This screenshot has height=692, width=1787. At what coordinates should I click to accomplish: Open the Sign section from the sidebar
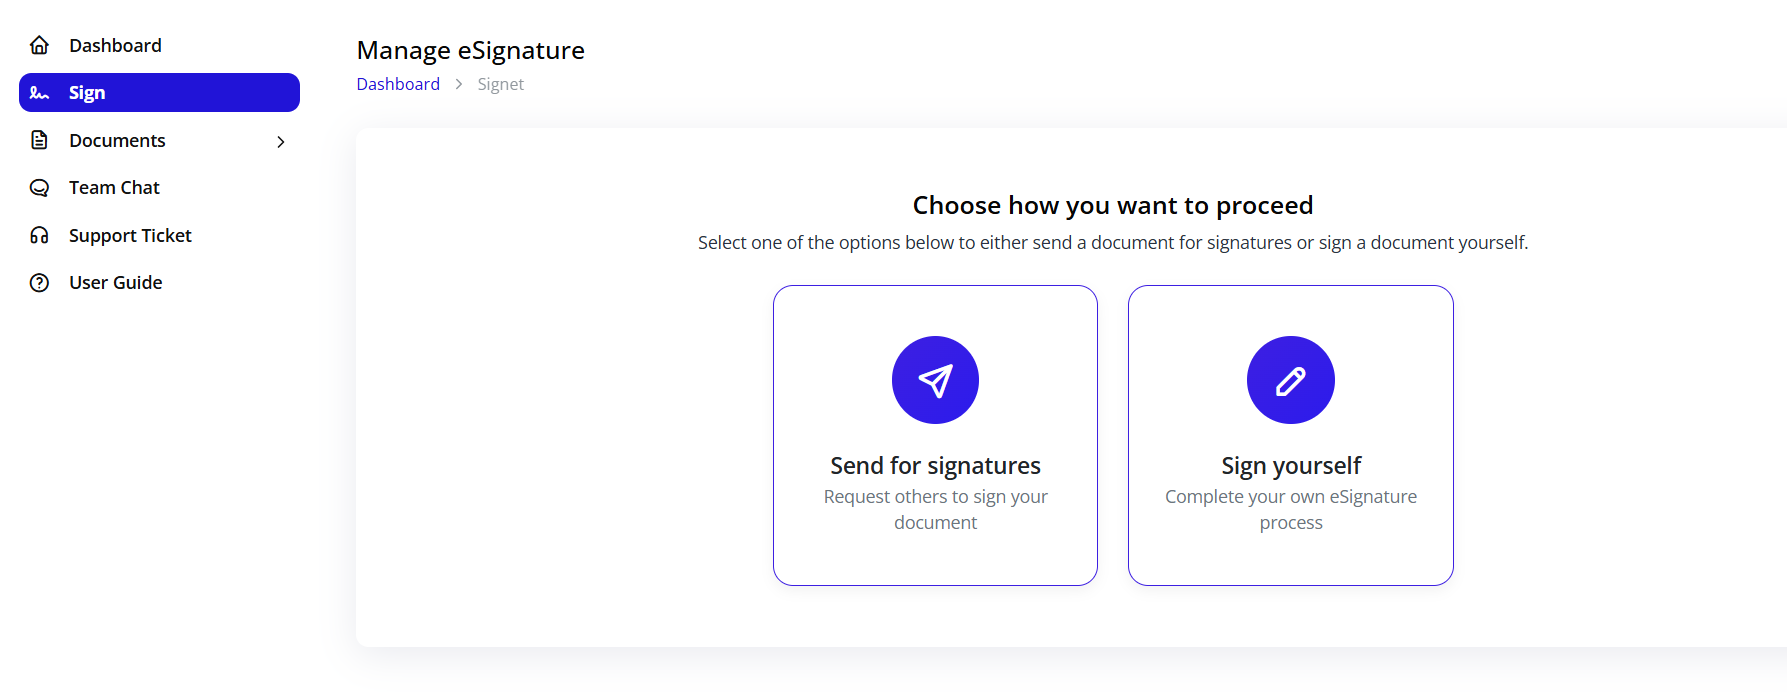pos(87,92)
